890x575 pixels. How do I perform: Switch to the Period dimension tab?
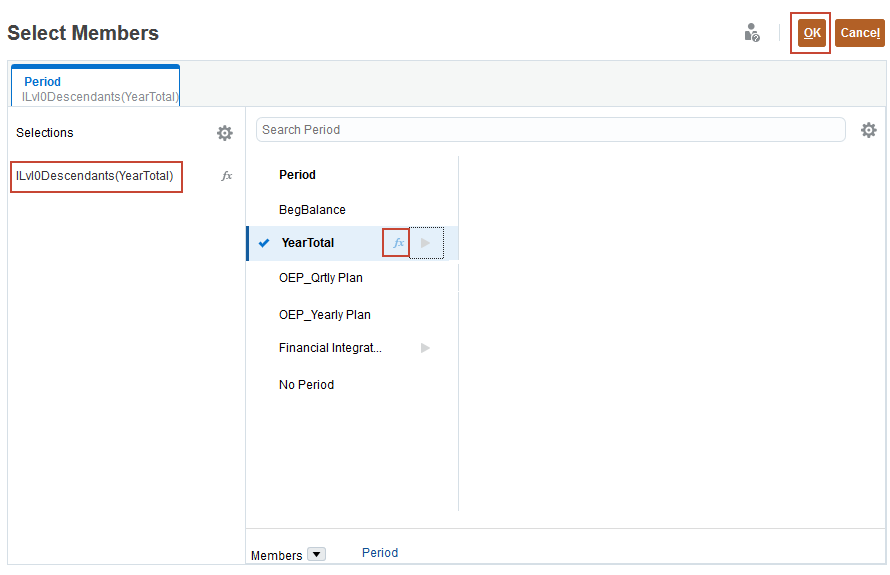pos(96,88)
